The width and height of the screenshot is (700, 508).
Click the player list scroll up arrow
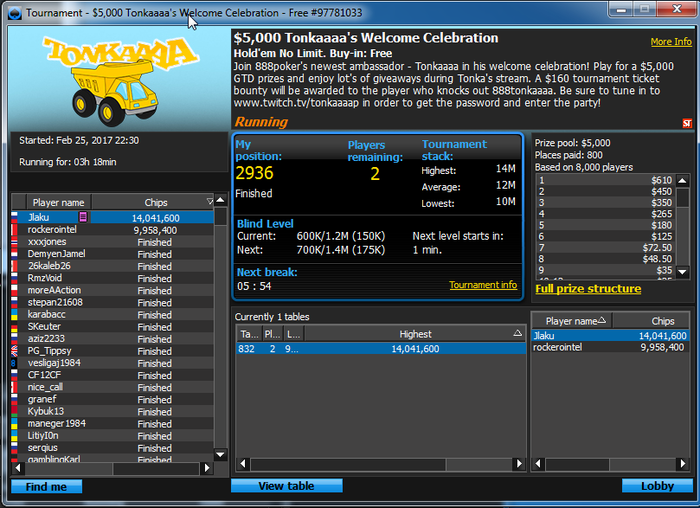(x=221, y=200)
